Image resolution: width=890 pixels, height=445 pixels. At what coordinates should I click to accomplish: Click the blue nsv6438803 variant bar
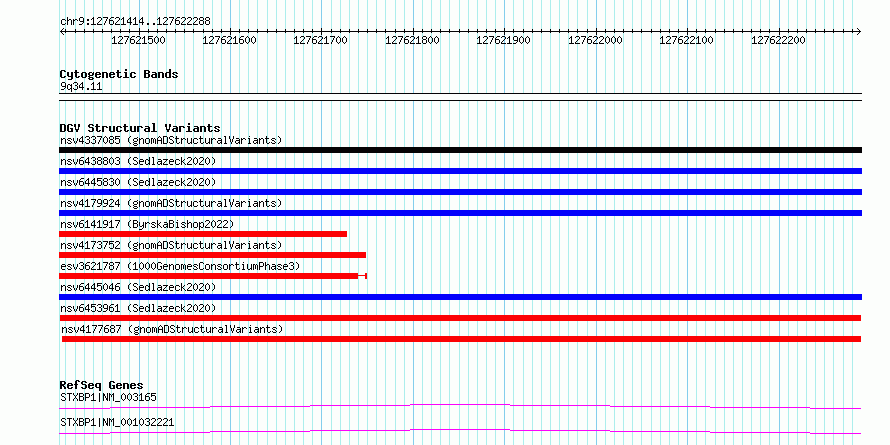tap(460, 171)
